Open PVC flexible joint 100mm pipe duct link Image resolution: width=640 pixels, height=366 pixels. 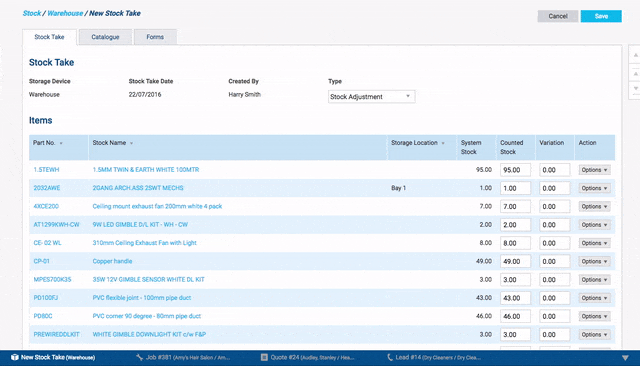pyautogui.click(x=142, y=298)
